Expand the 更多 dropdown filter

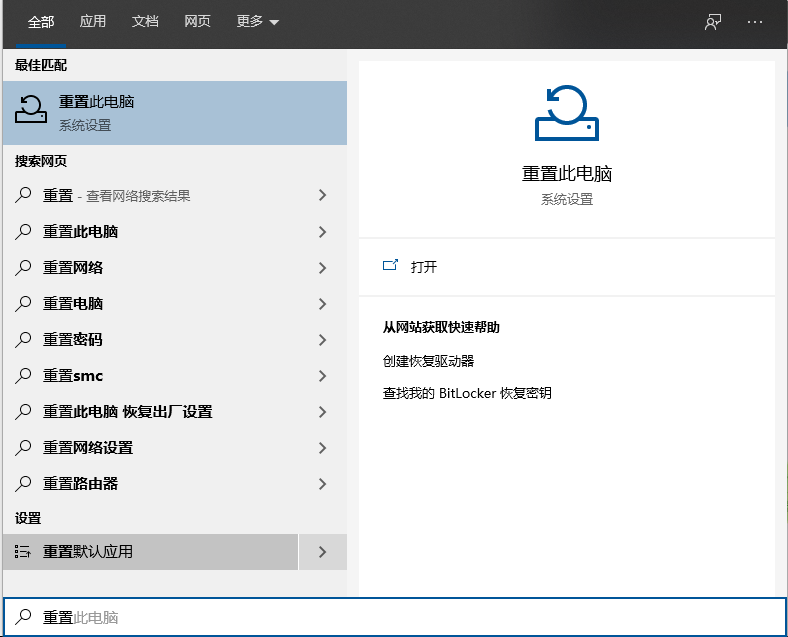click(258, 22)
